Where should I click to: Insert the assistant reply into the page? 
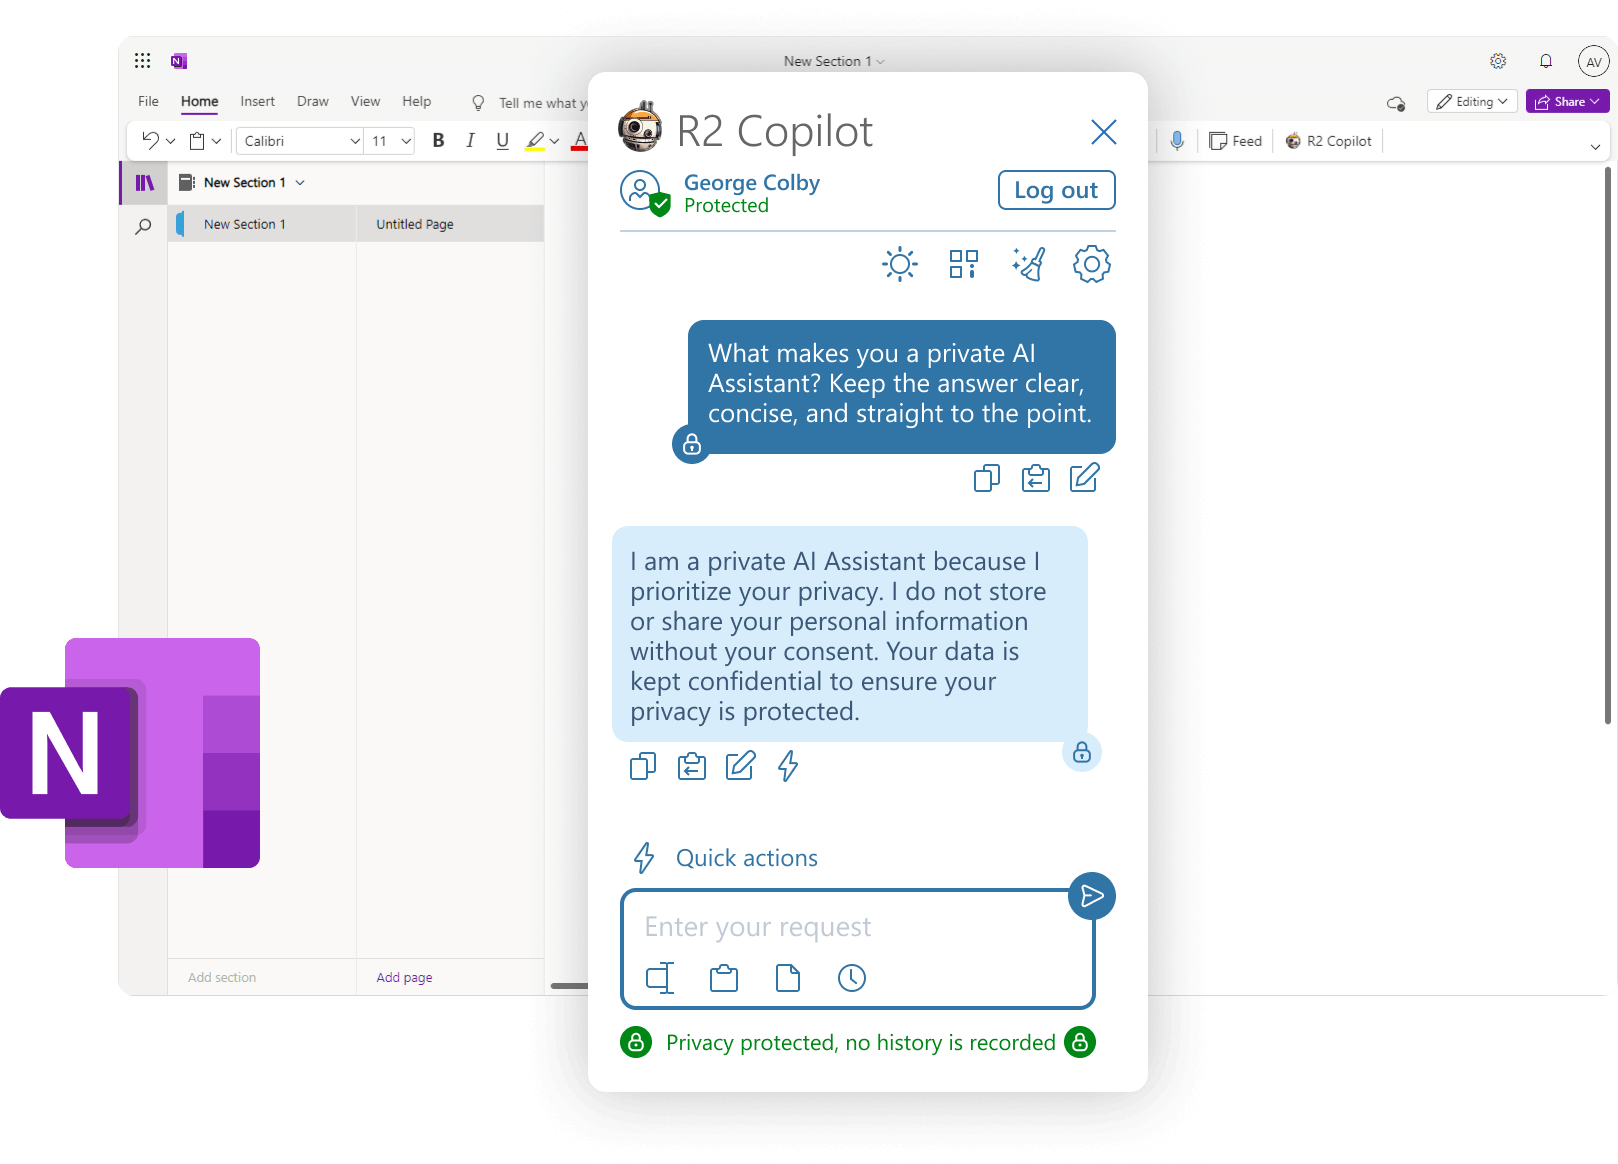click(x=692, y=766)
